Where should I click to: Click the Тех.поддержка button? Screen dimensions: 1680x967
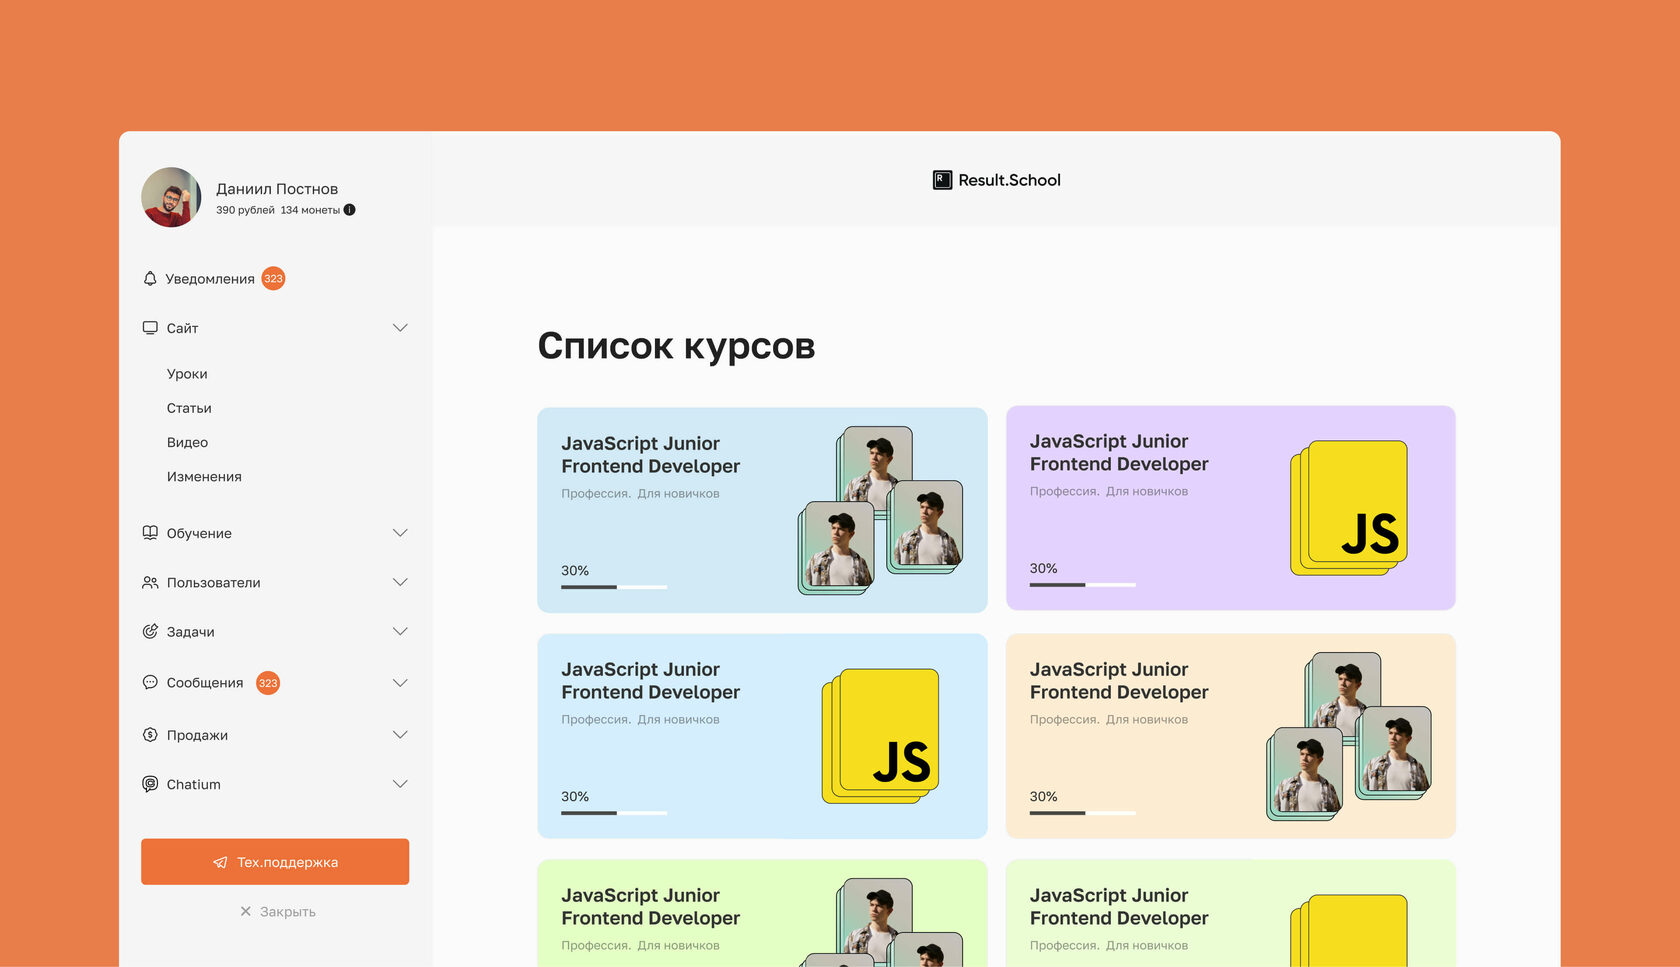275,862
